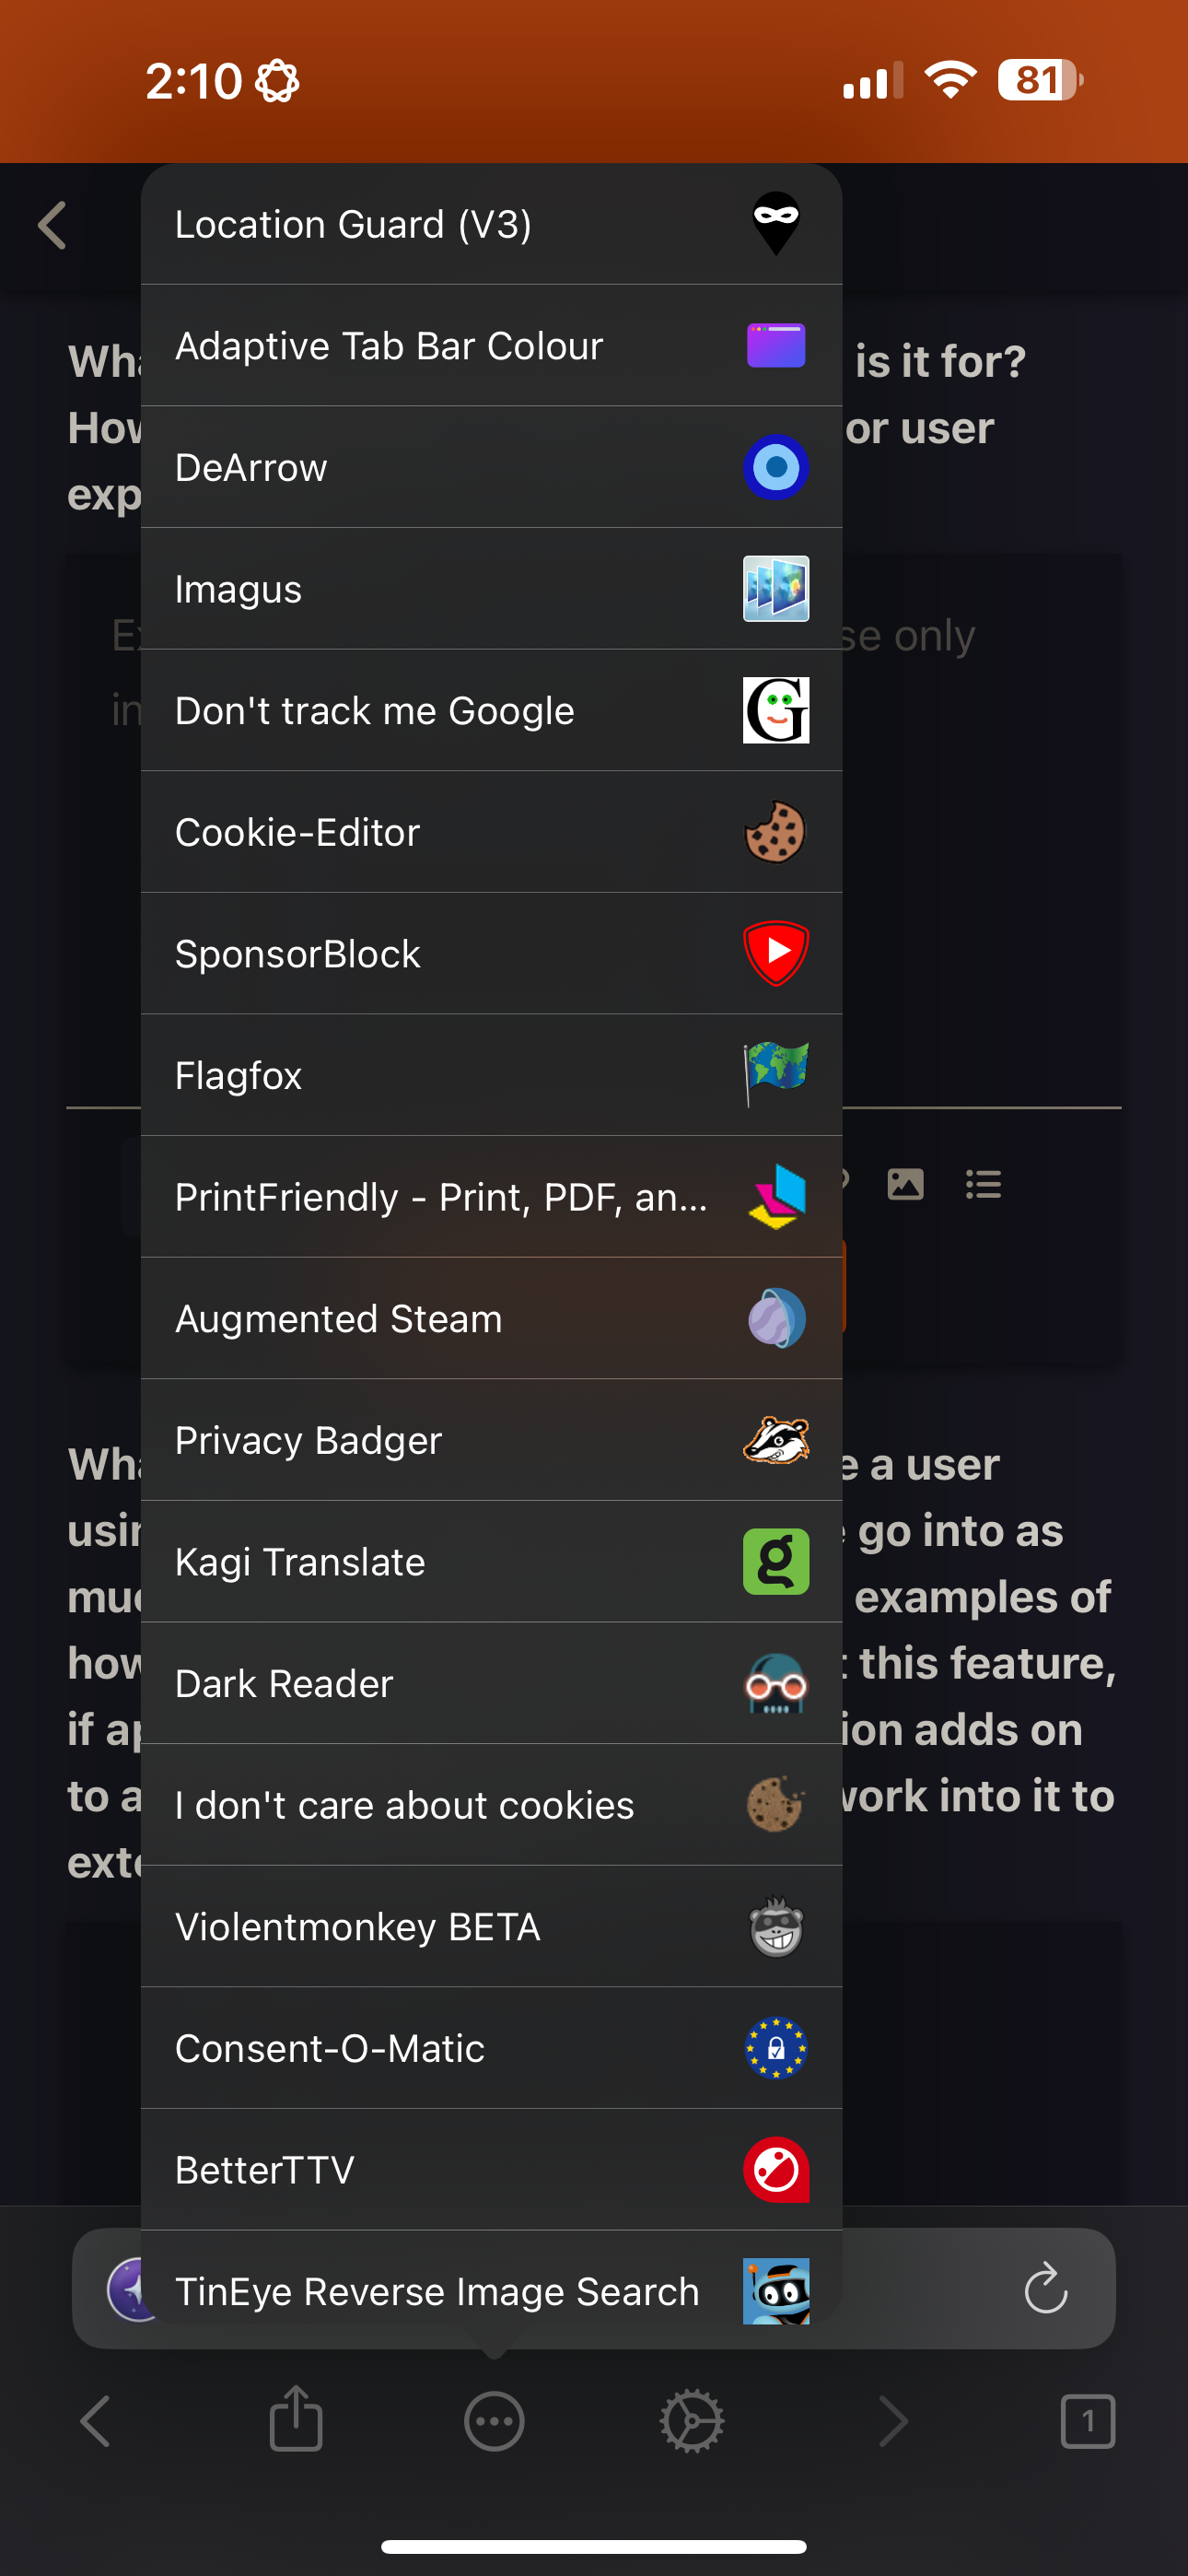Choose the Adaptive Tab Bar Colour entry
Viewport: 1188px width, 2576px height.
pyautogui.click(x=490, y=345)
